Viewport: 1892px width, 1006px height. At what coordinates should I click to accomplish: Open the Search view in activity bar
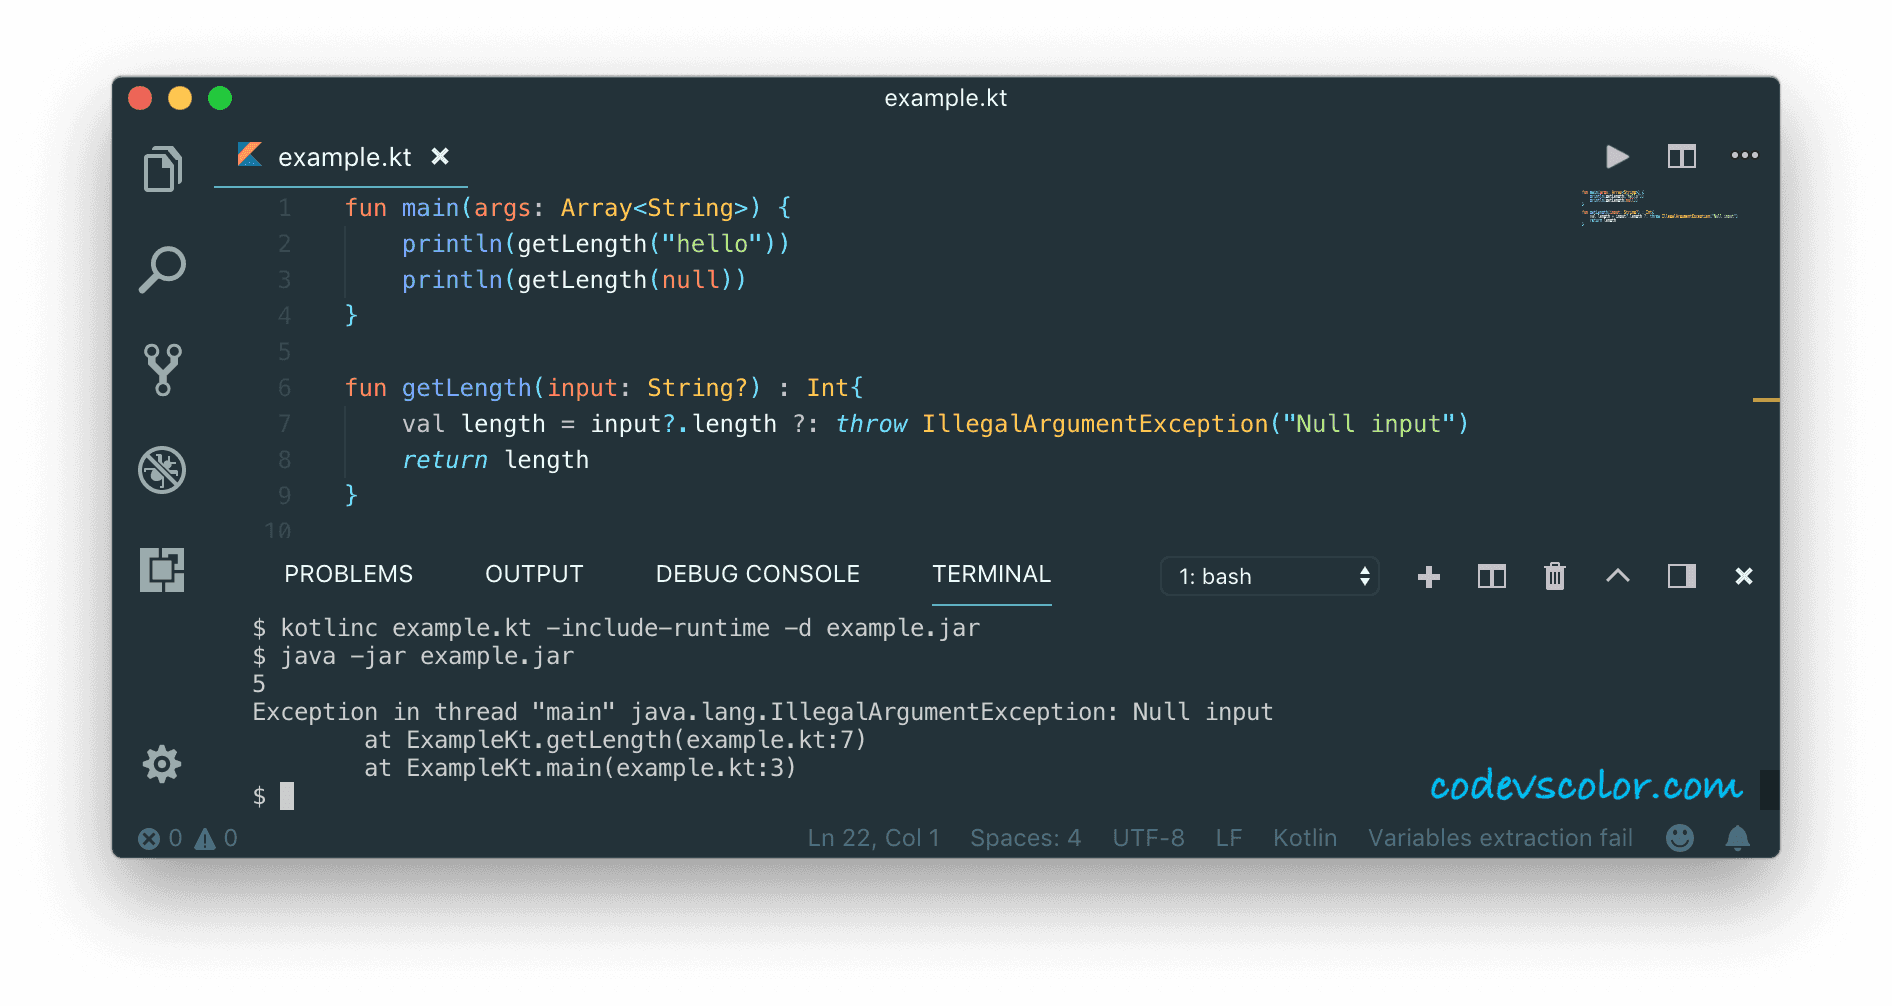[162, 269]
